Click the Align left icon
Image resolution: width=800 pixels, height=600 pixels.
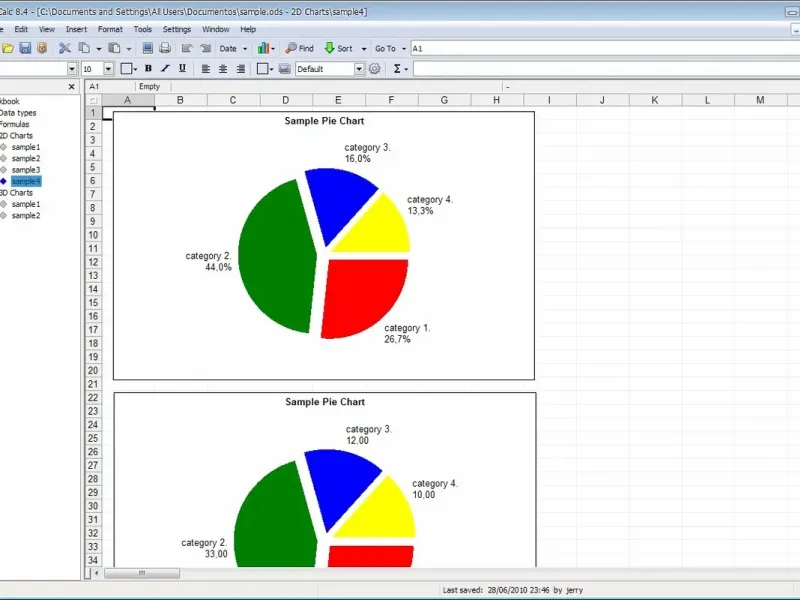click(x=206, y=69)
